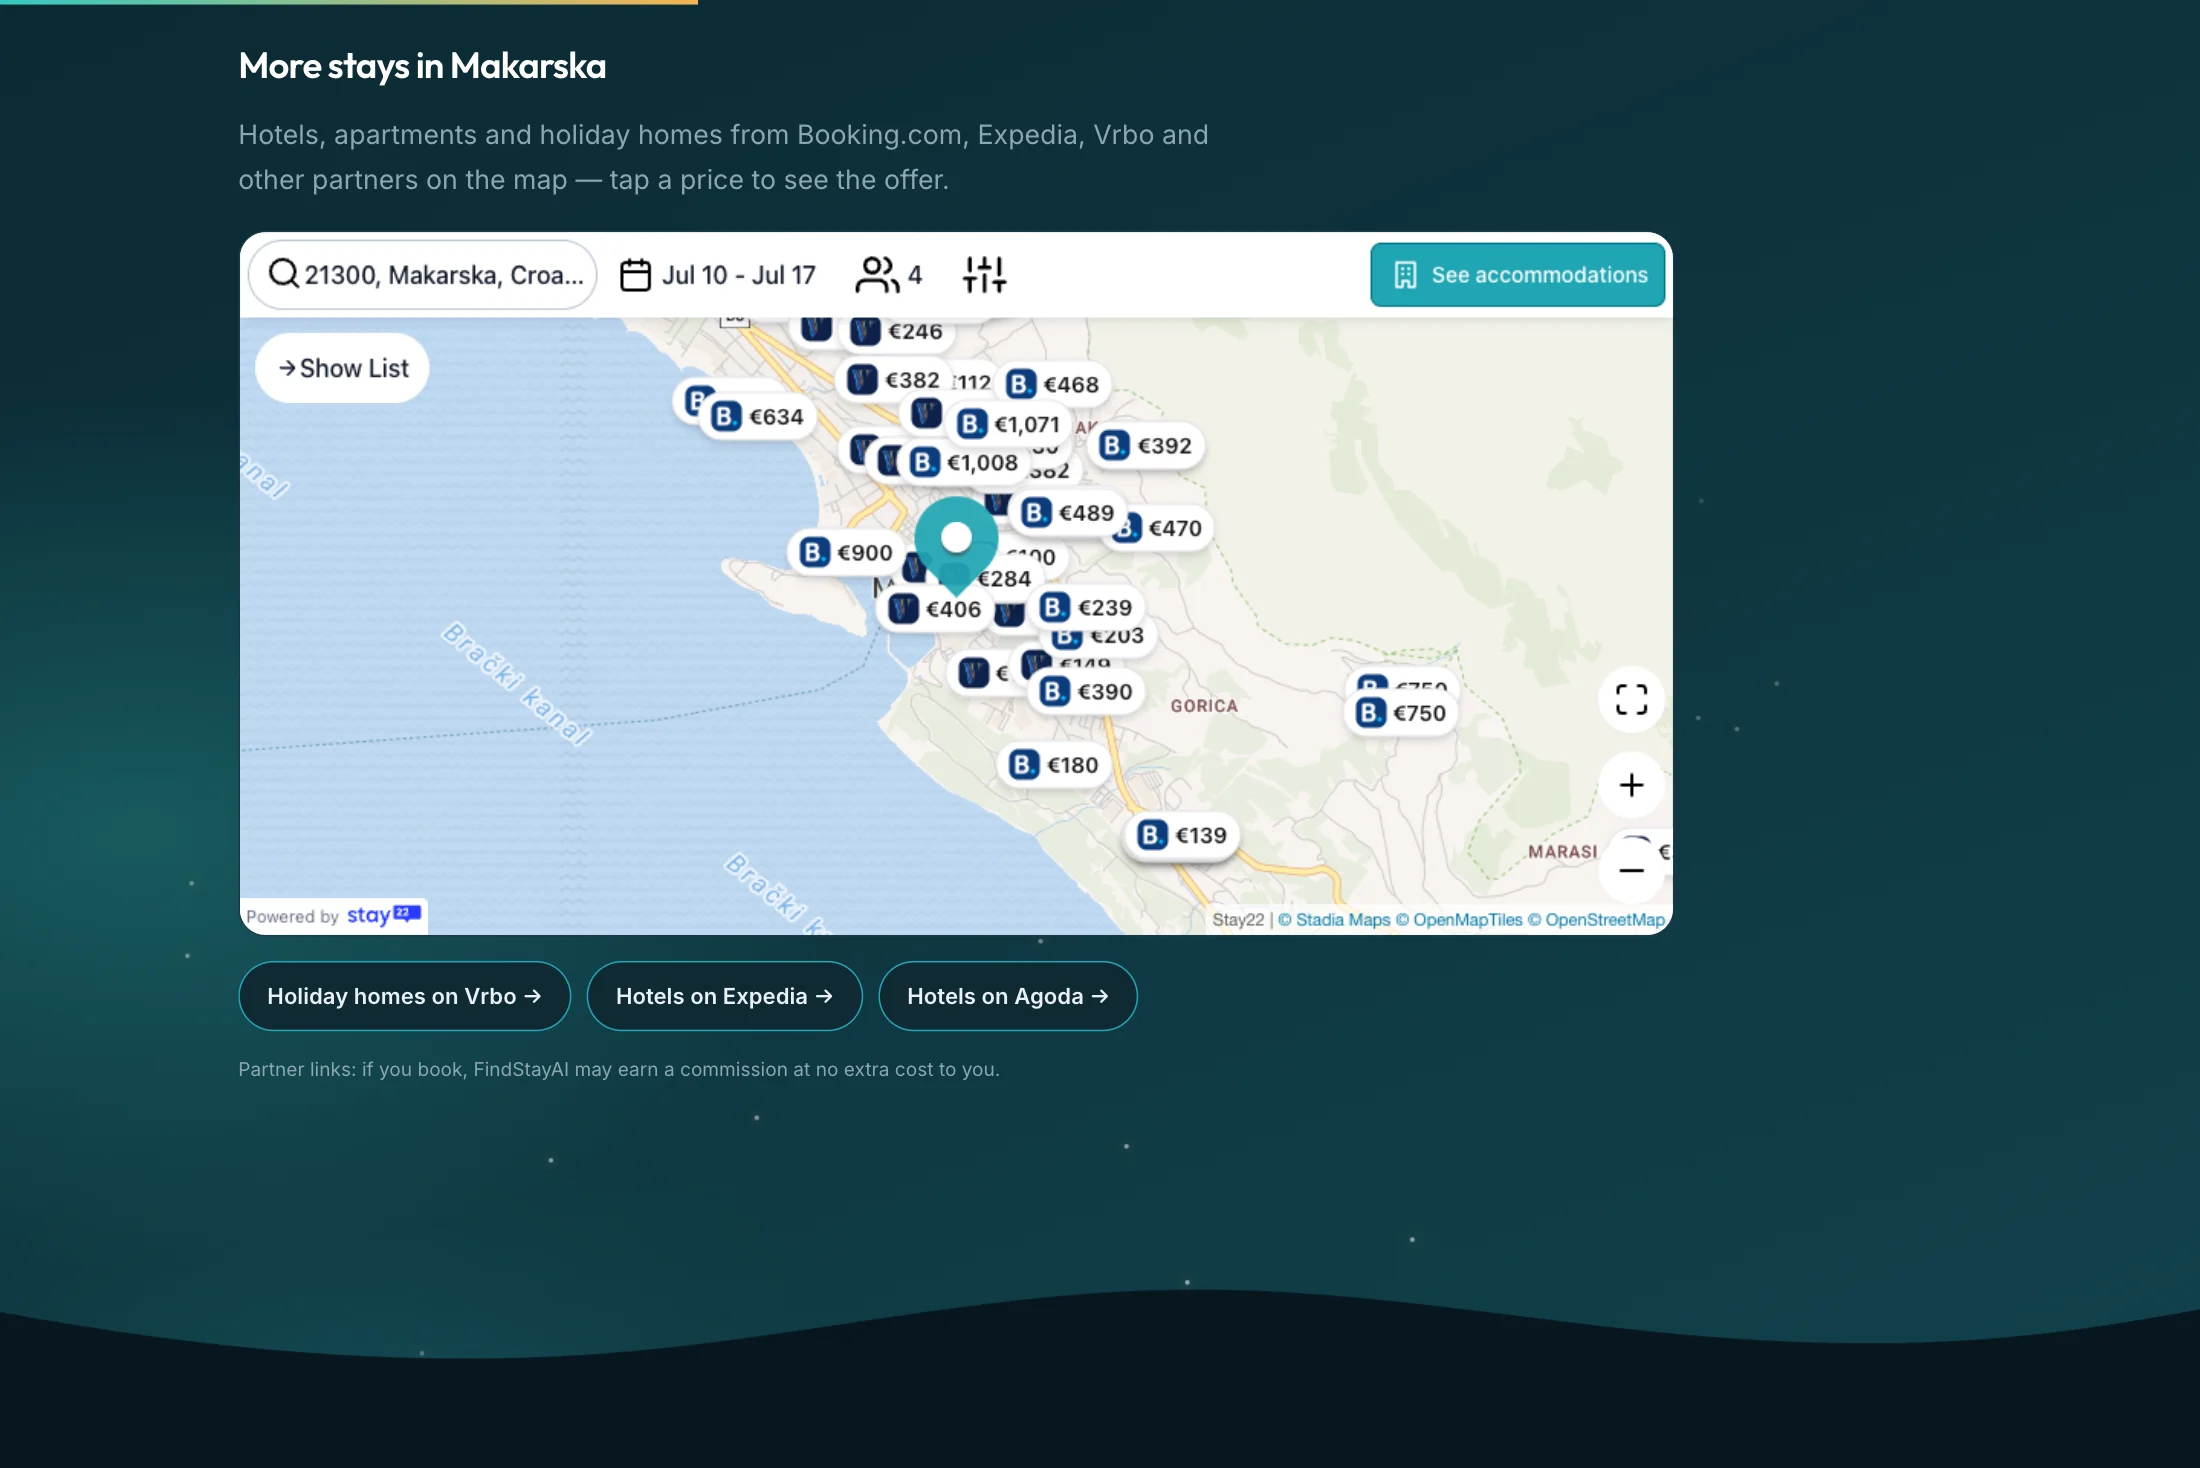Open the €239 price marker

pyautogui.click(x=1086, y=607)
